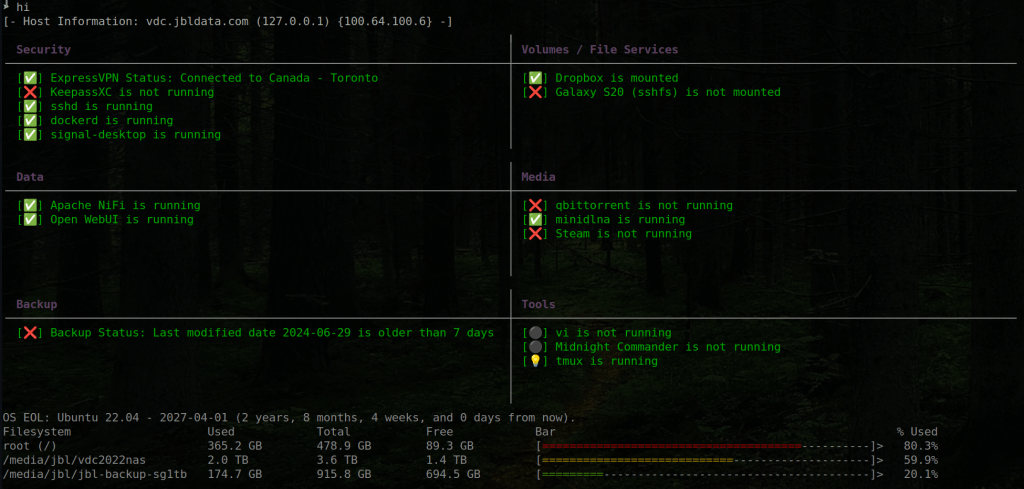Click the check icon beside Dropbox is mounted
This screenshot has width=1024, height=489.
coord(535,78)
